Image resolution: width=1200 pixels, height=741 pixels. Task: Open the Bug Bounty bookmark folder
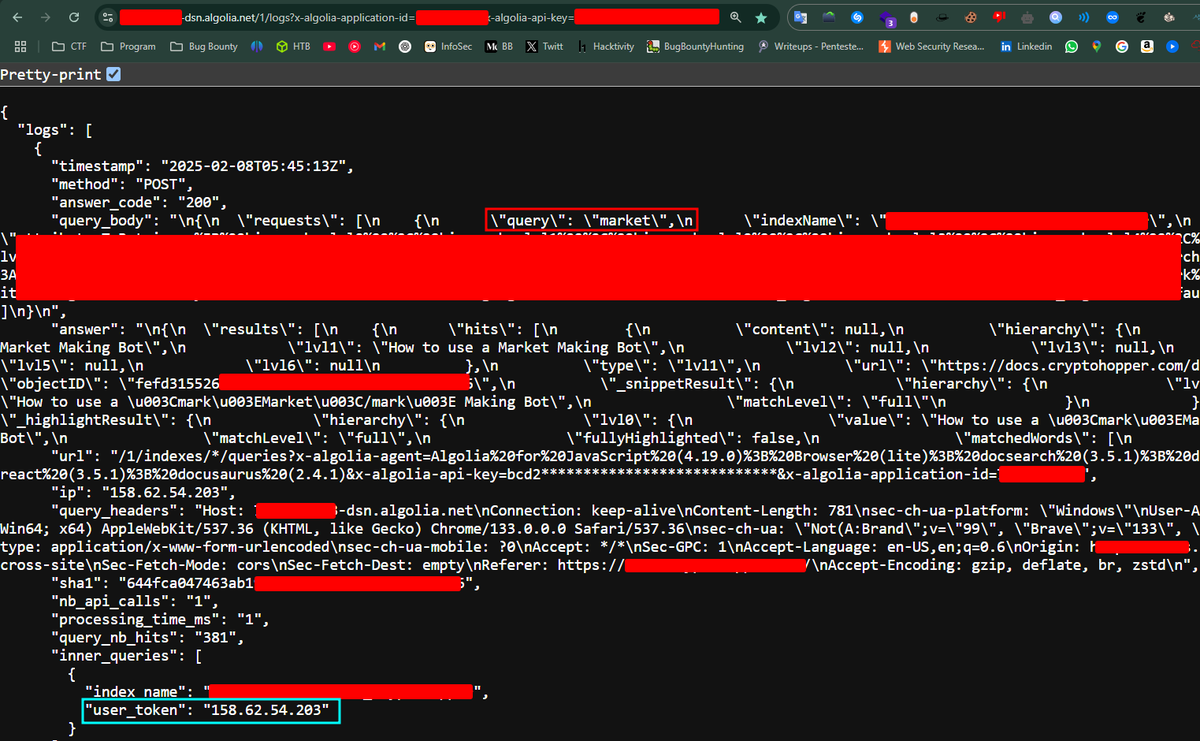[x=205, y=46]
